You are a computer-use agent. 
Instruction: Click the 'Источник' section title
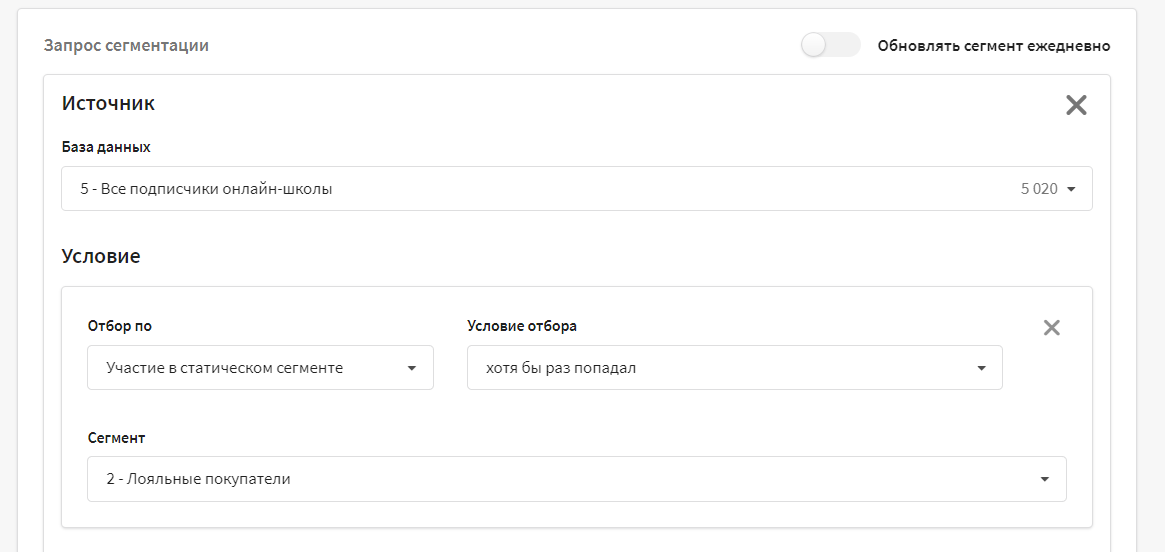108,103
